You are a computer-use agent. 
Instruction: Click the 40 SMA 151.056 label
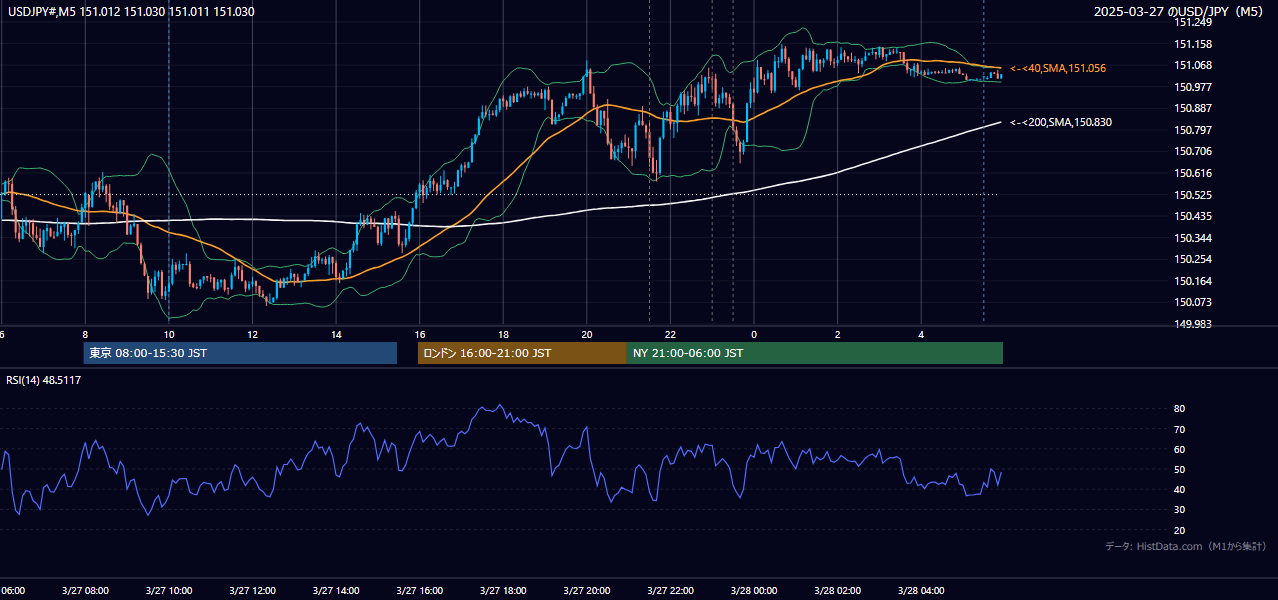[1058, 68]
